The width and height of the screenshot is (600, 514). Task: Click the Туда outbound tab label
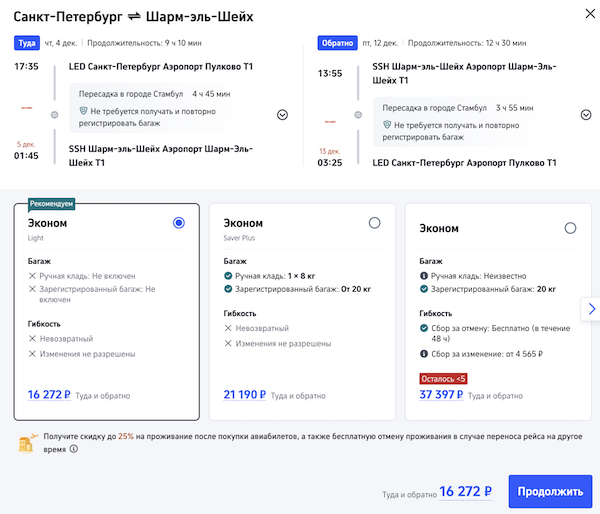click(27, 43)
